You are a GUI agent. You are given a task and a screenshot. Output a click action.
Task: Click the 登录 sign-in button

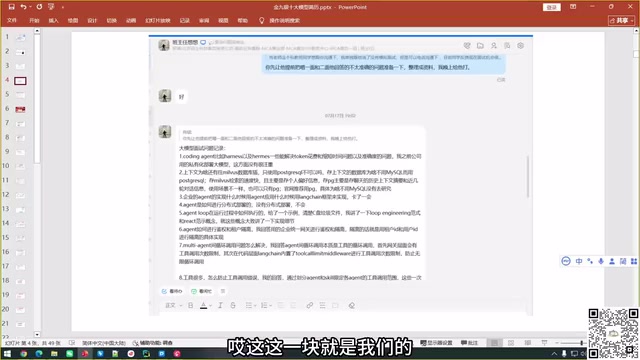tap(551, 7)
